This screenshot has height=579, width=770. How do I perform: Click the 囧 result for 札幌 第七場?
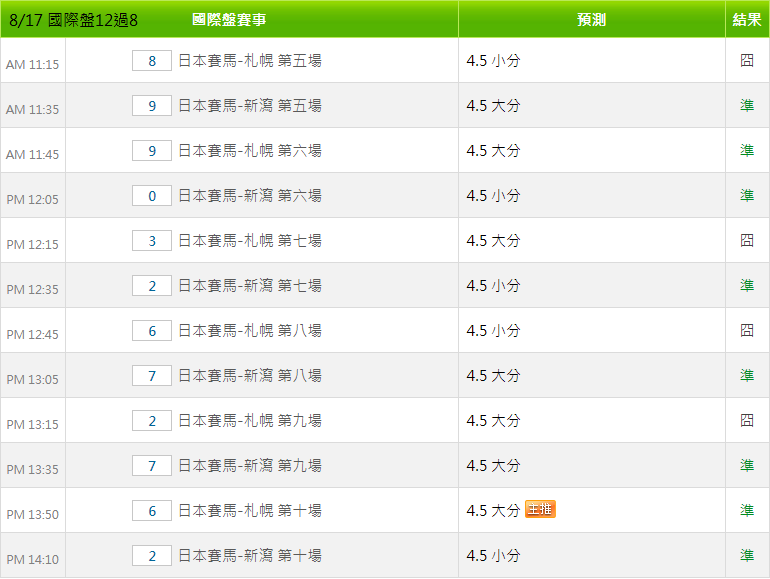(747, 240)
